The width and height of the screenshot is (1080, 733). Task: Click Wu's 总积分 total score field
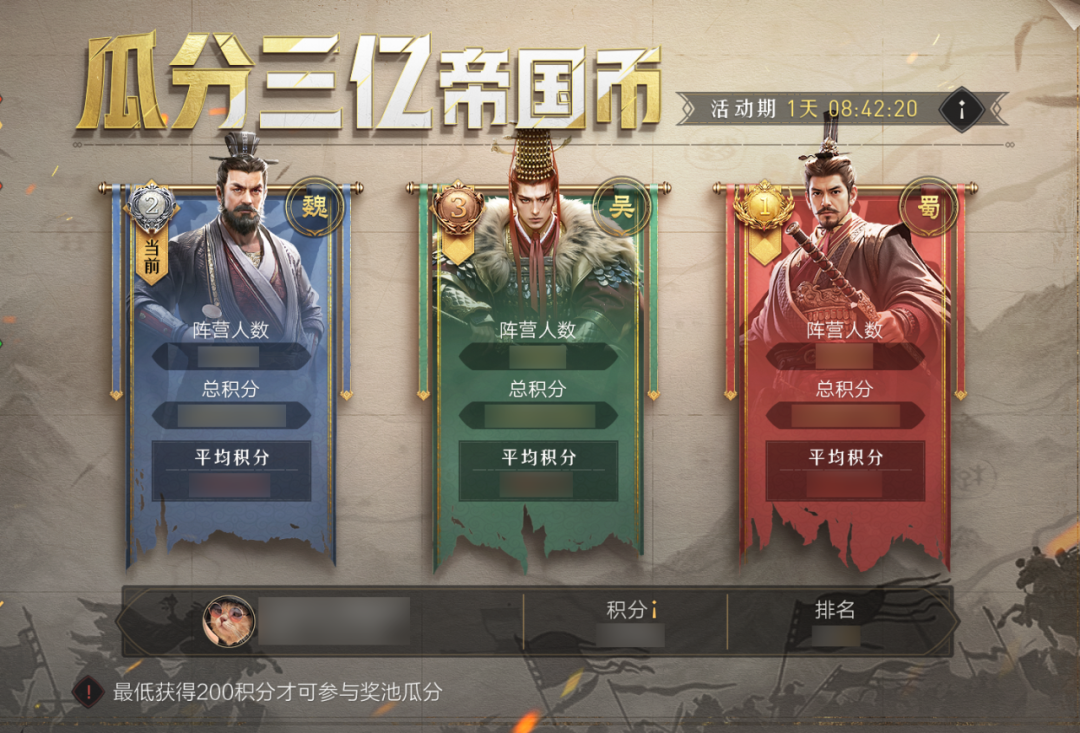click(x=539, y=415)
